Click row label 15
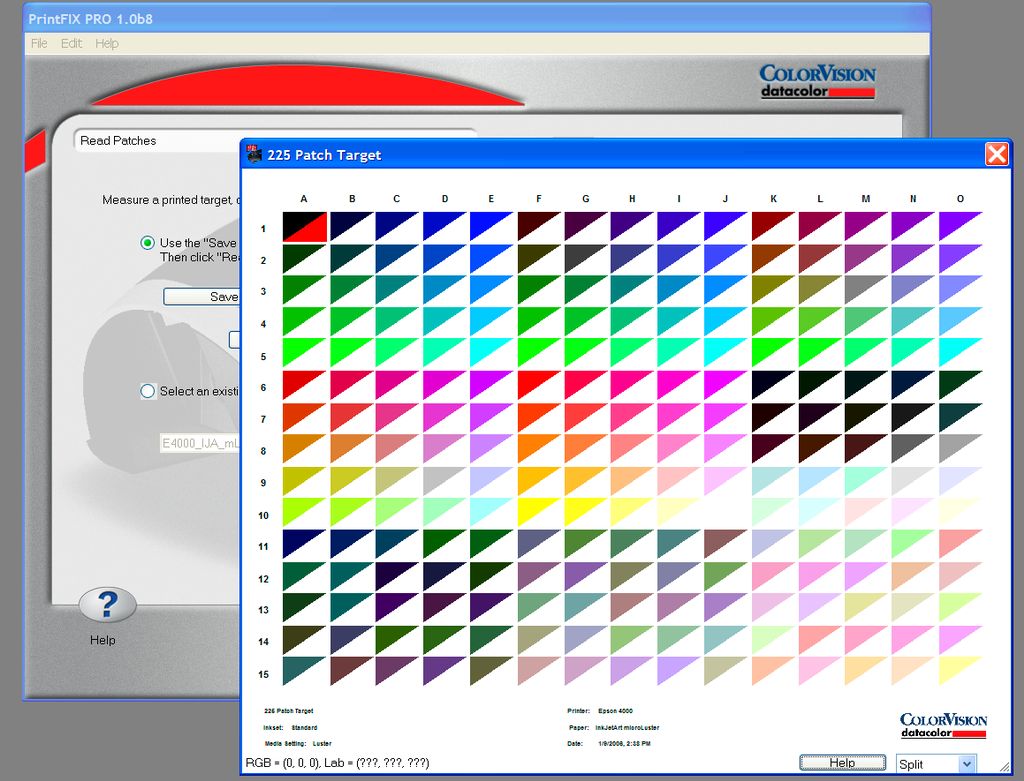The height and width of the screenshot is (781, 1024). point(263,675)
